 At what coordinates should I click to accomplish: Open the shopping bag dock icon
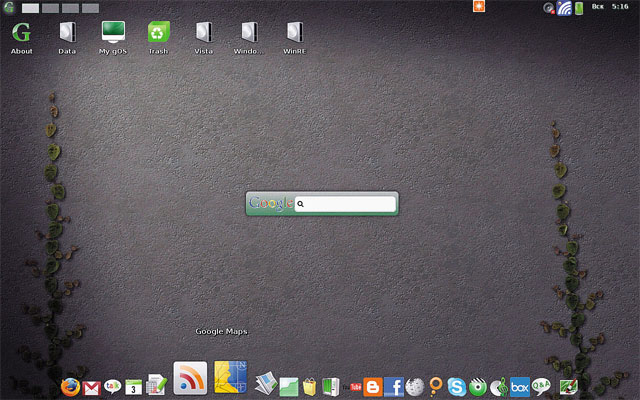tap(310, 387)
